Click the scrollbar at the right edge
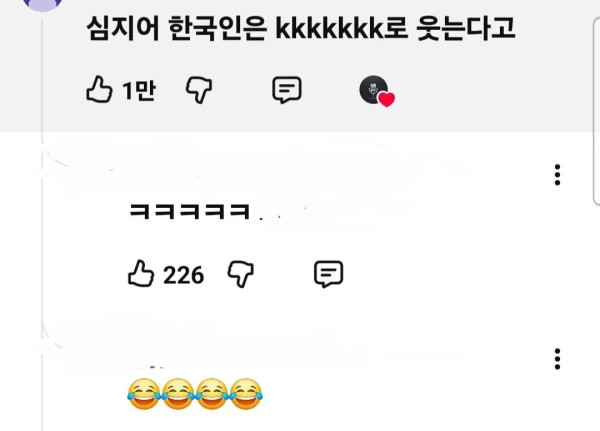The image size is (600, 431). pyautogui.click(x=596, y=111)
